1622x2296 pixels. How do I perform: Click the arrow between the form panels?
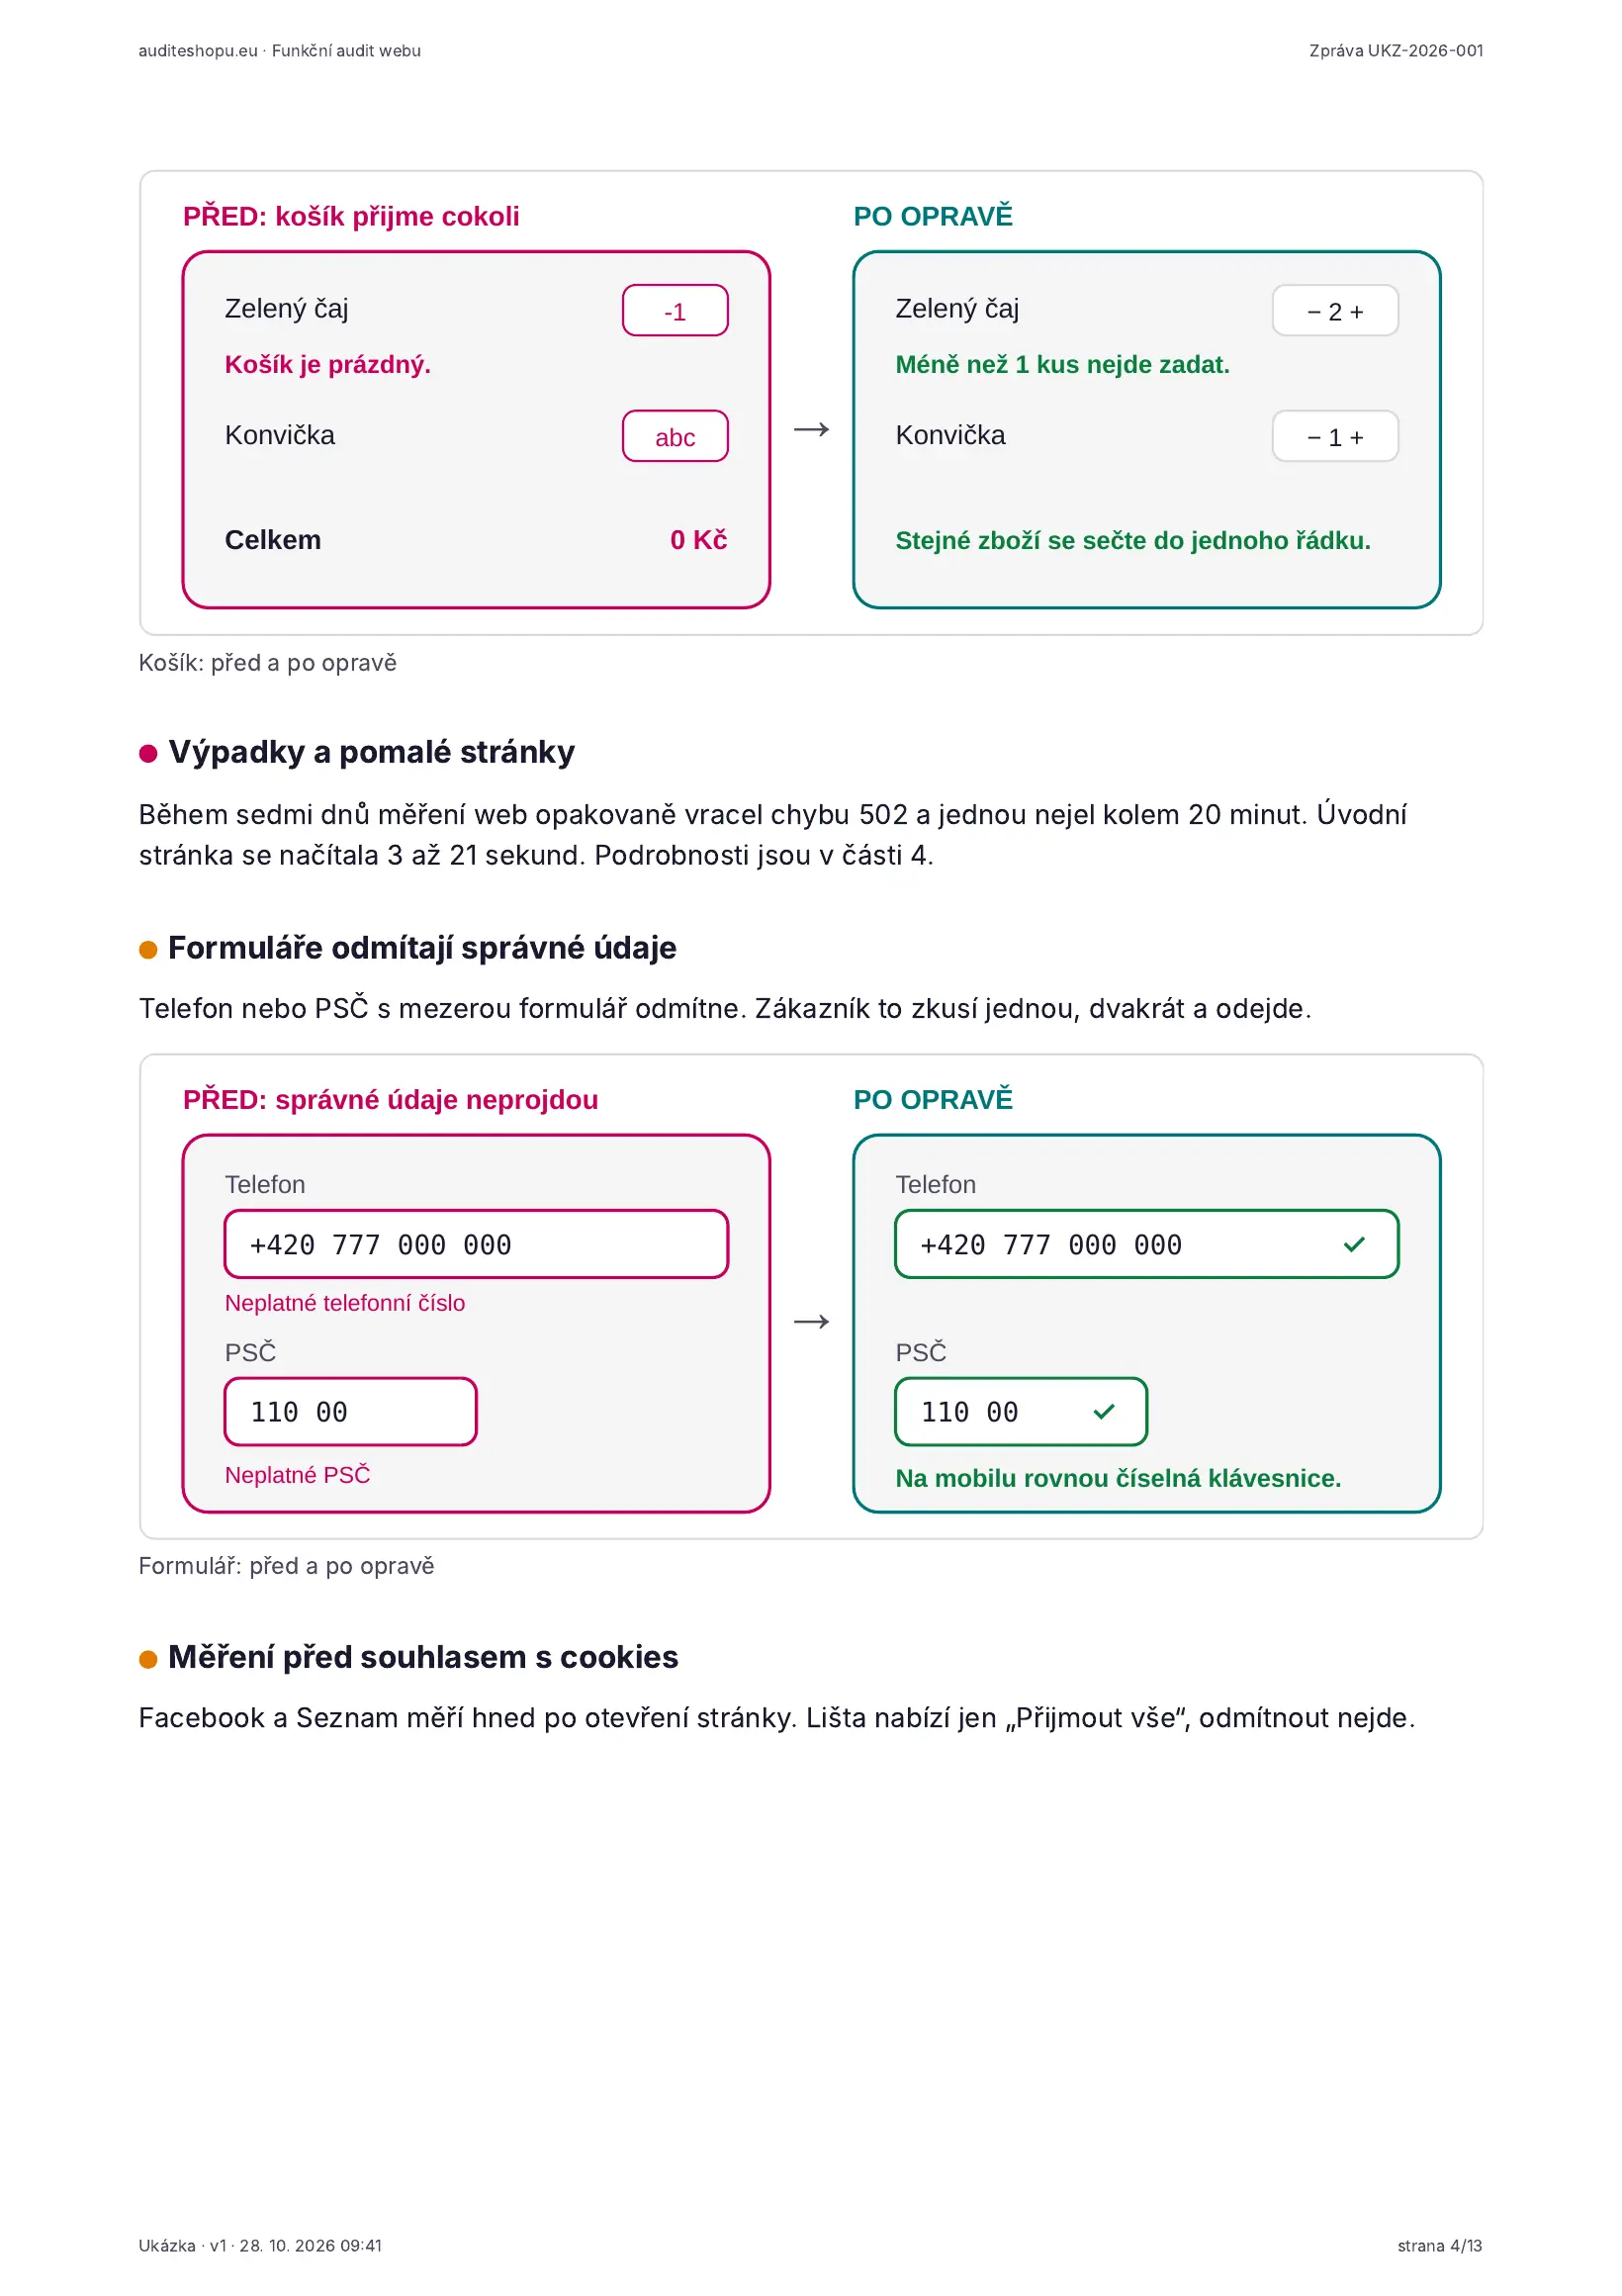811,1321
